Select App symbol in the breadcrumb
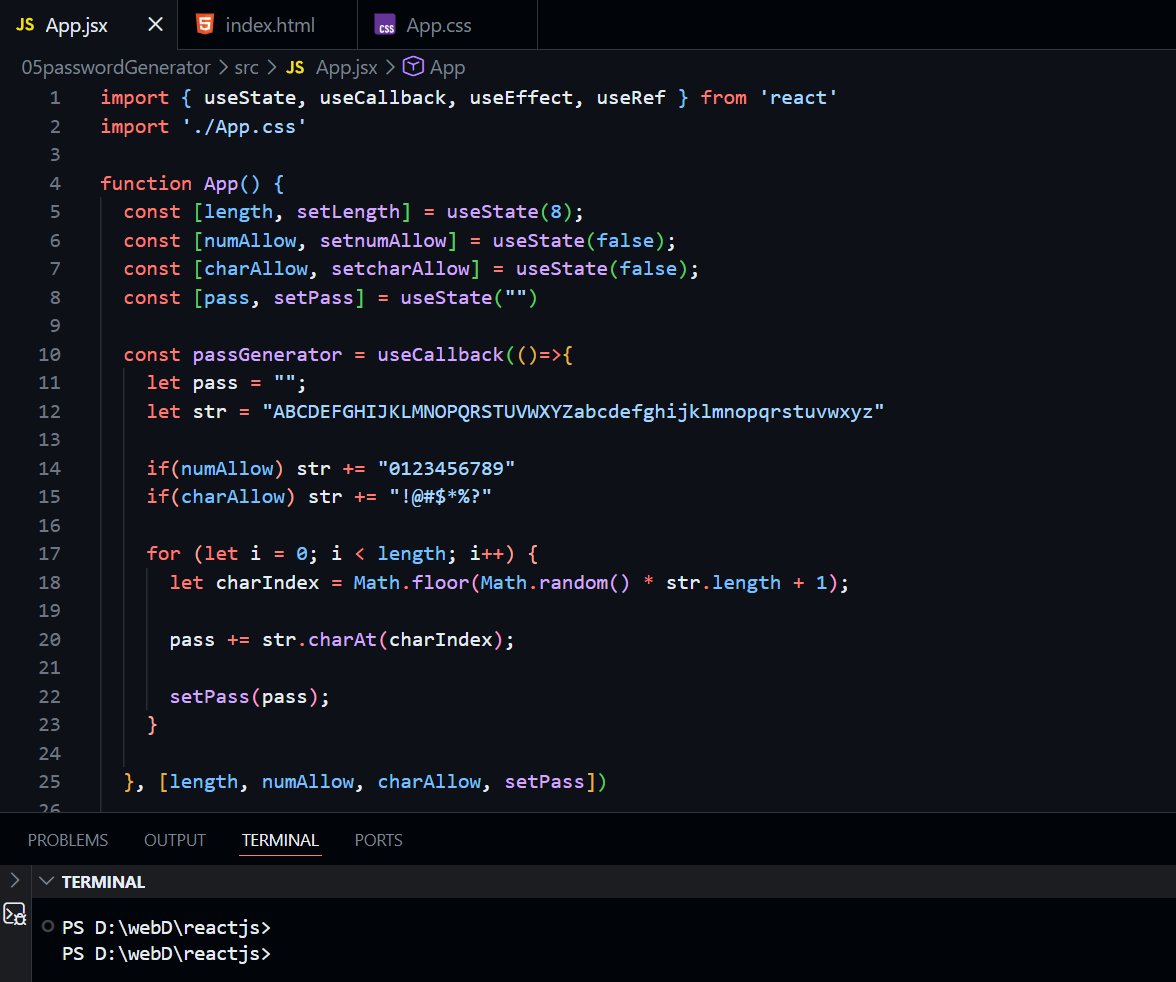 click(x=448, y=68)
